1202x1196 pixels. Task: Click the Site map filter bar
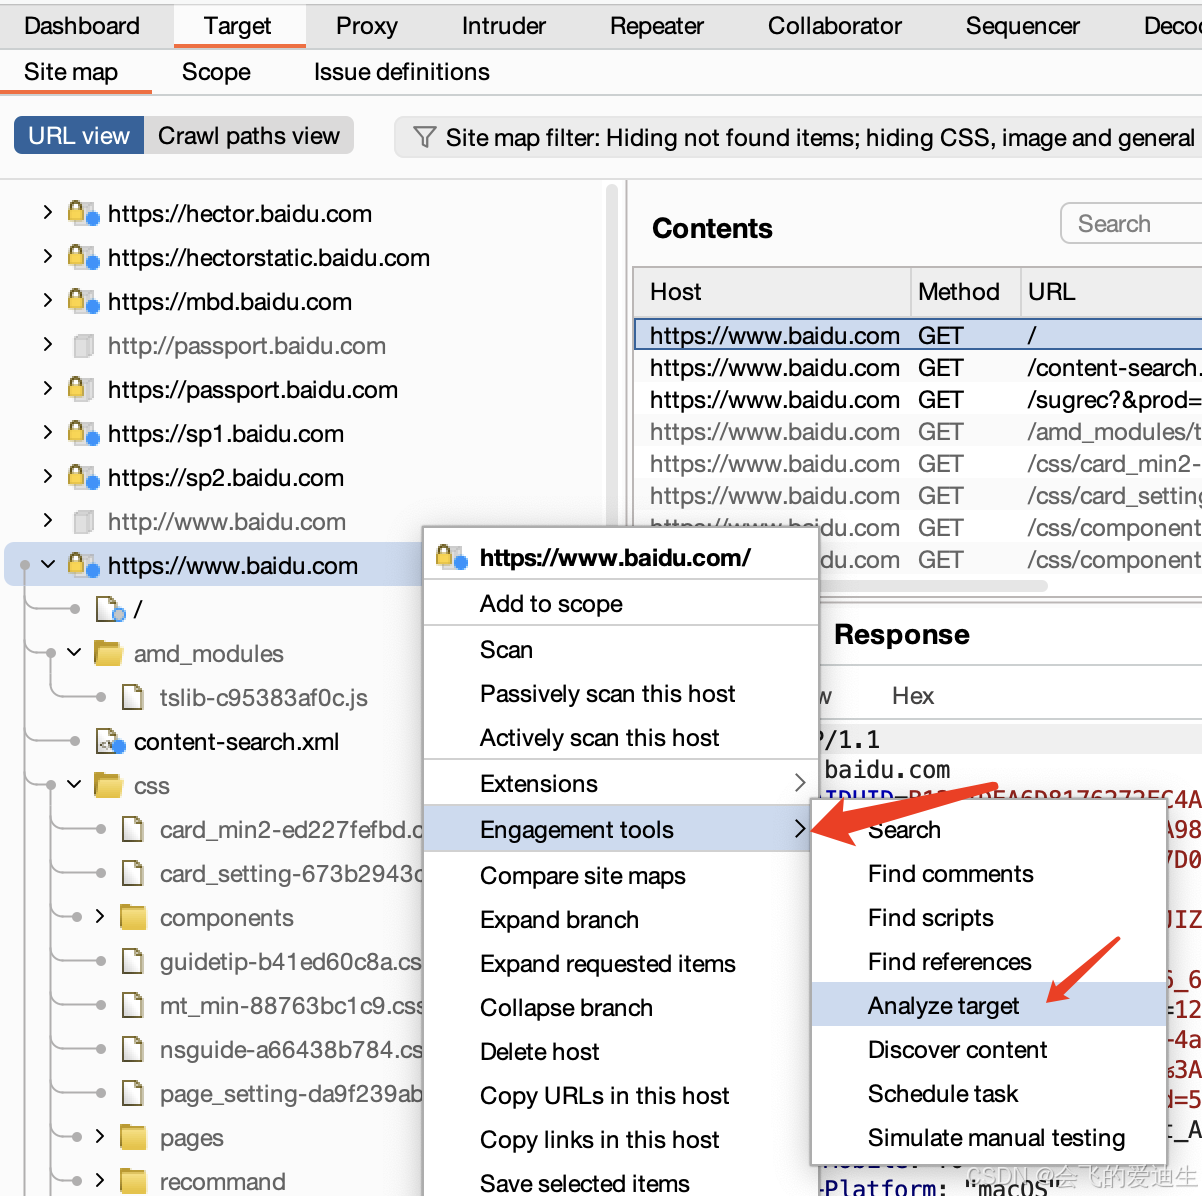pos(798,137)
